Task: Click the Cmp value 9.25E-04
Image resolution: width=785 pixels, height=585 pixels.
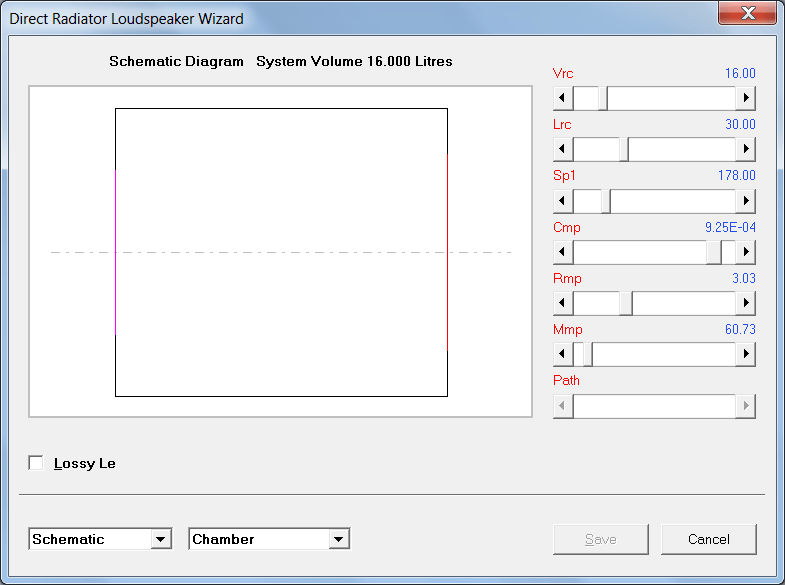Action: [x=730, y=227]
